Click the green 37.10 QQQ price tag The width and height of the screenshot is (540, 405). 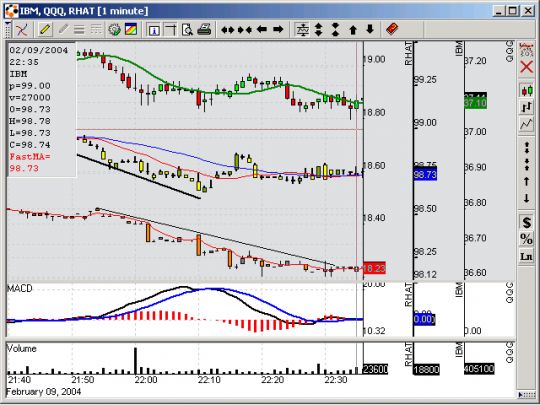tap(476, 103)
